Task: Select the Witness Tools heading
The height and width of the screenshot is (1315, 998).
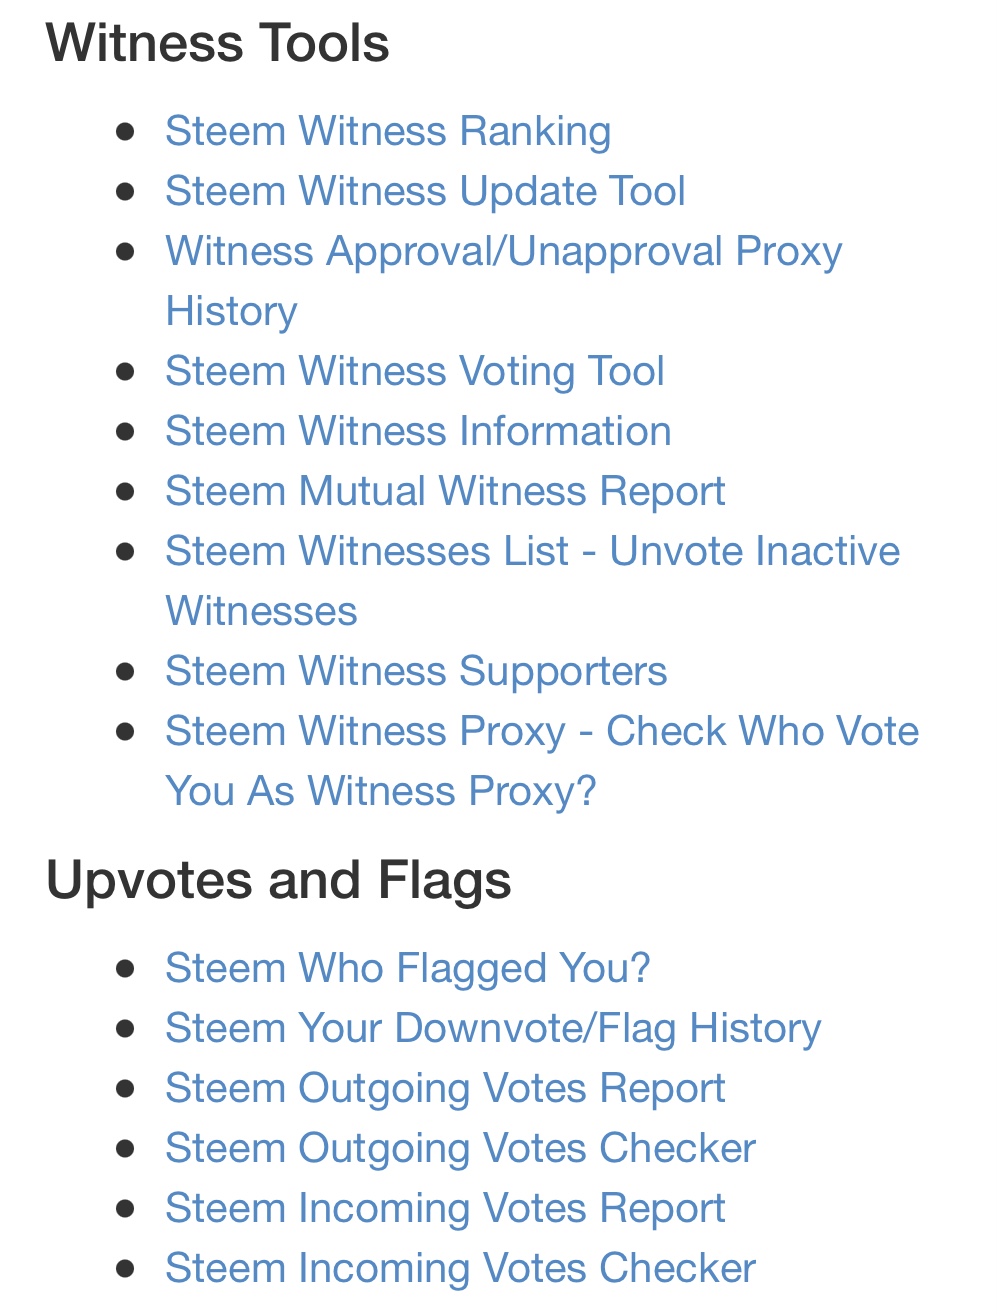Action: point(218,43)
